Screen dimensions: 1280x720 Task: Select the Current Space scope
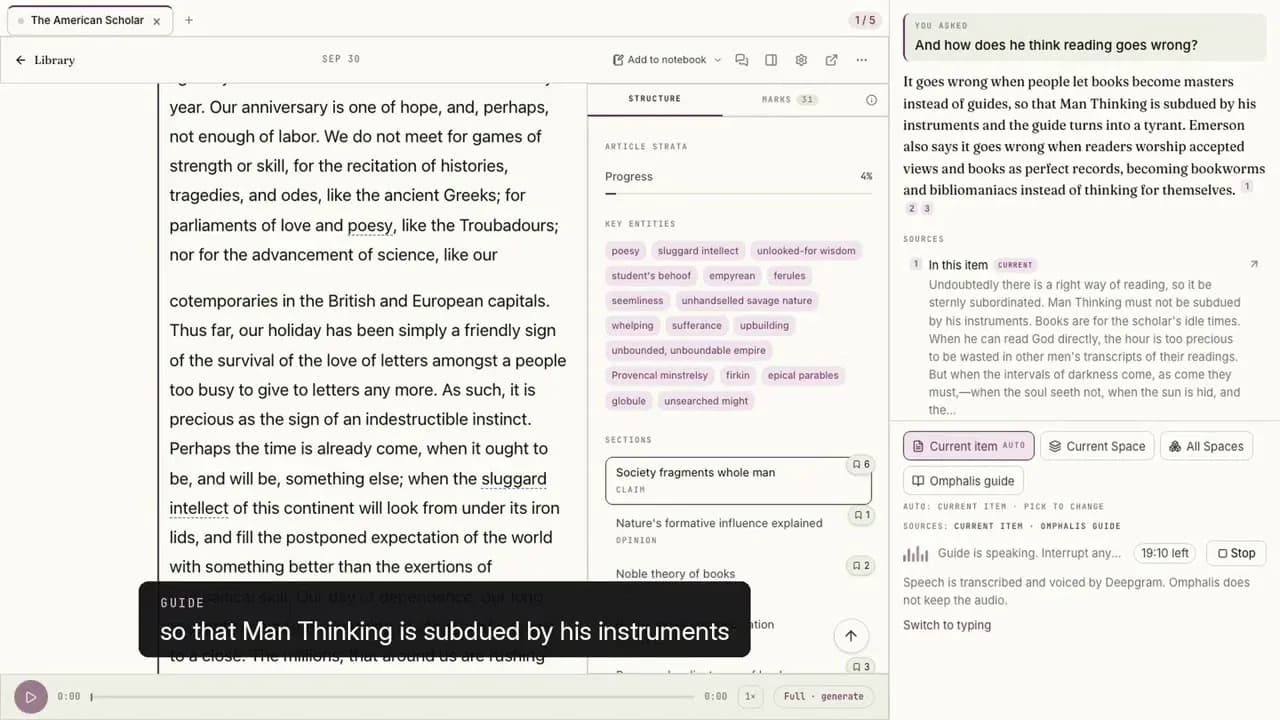1097,446
